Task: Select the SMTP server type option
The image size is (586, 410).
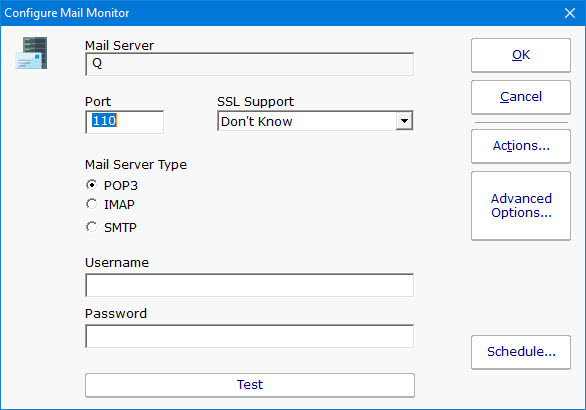Action: [92, 227]
